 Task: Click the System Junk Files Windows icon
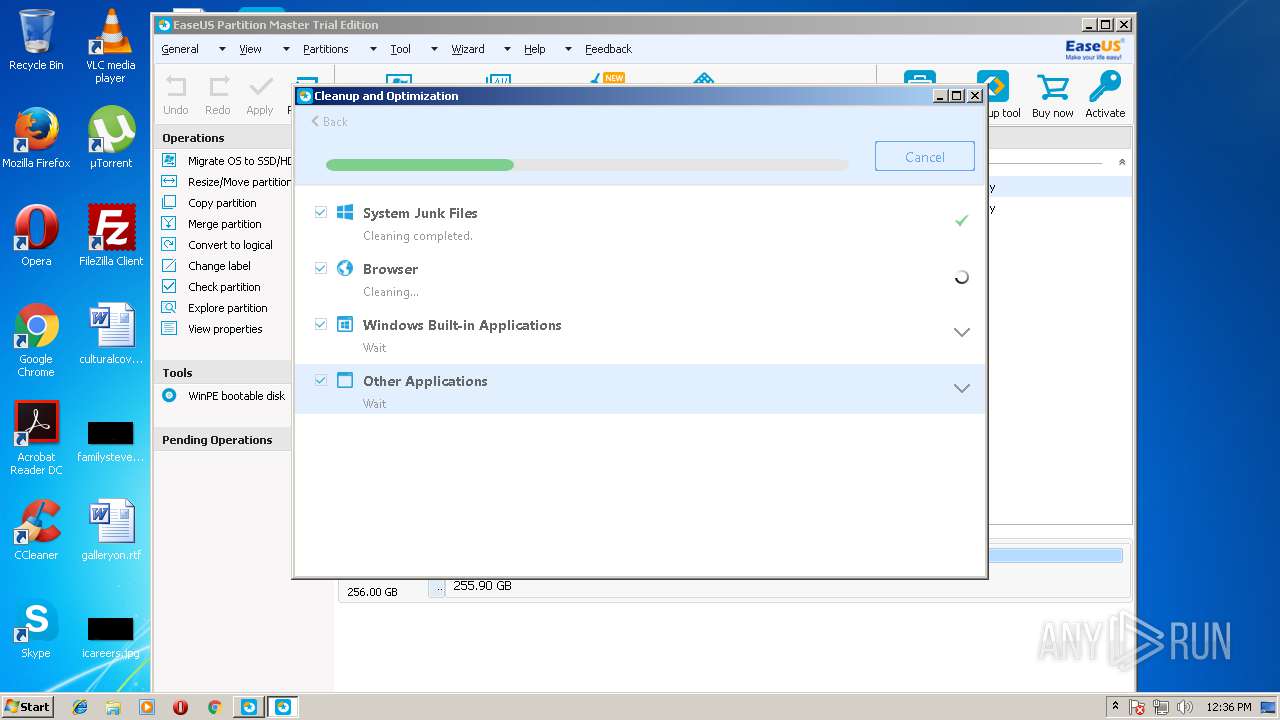coord(345,212)
